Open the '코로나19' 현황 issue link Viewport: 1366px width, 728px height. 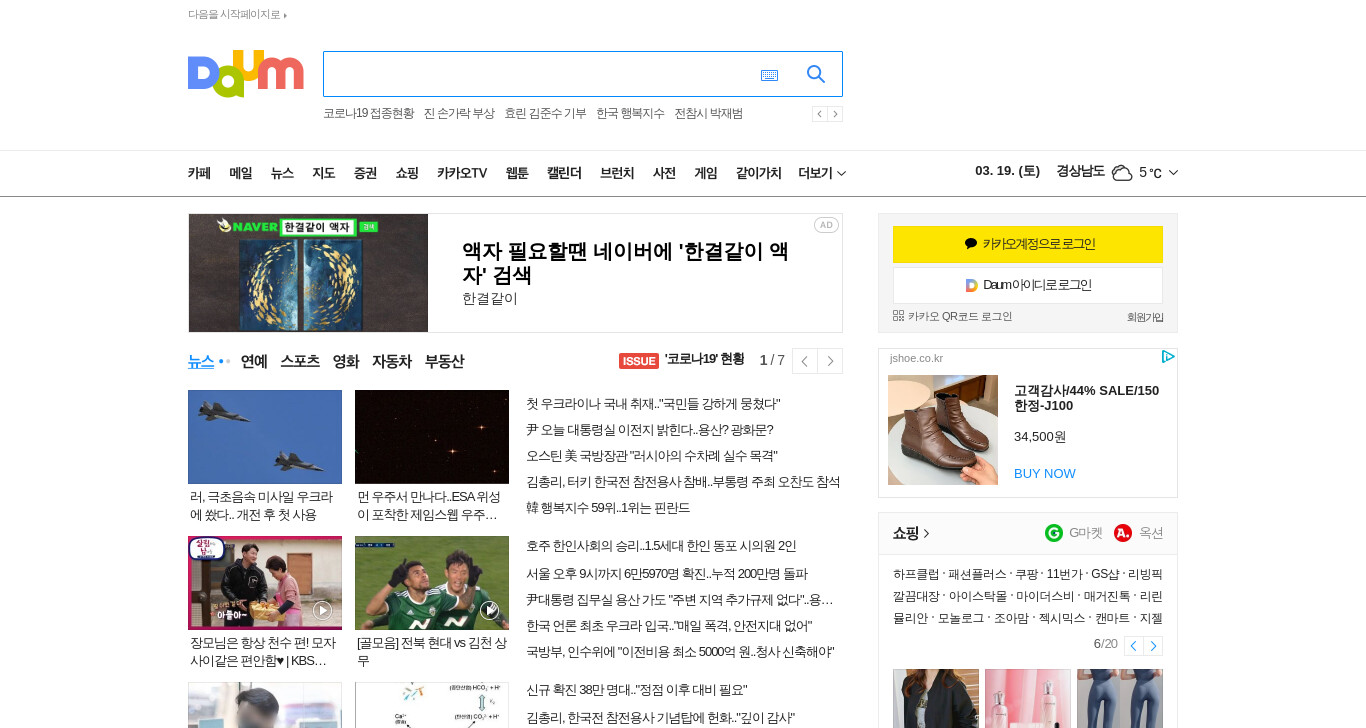pos(704,360)
